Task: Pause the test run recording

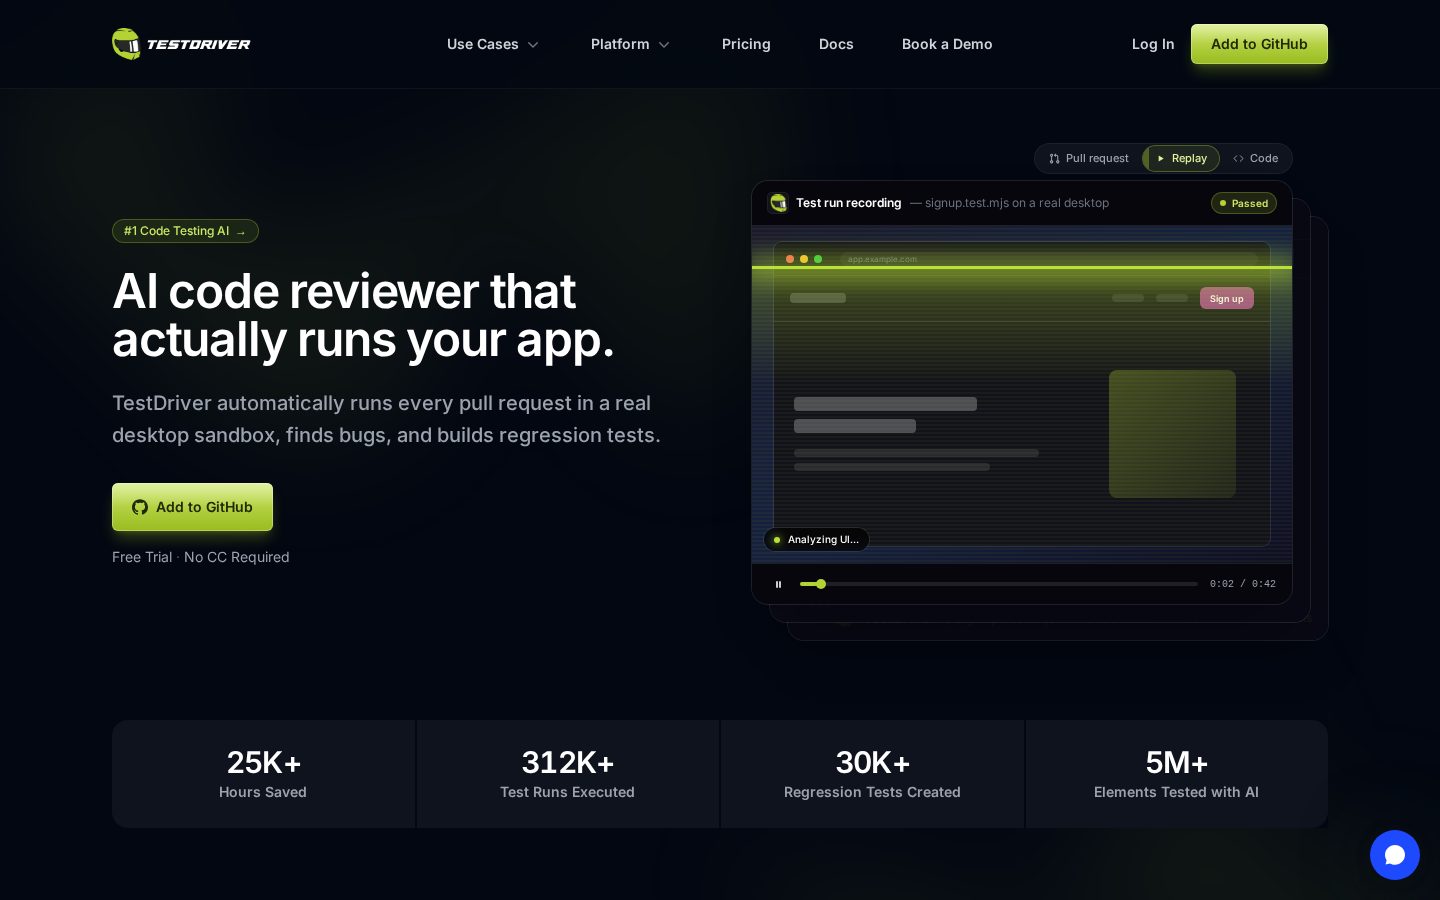Action: click(778, 584)
